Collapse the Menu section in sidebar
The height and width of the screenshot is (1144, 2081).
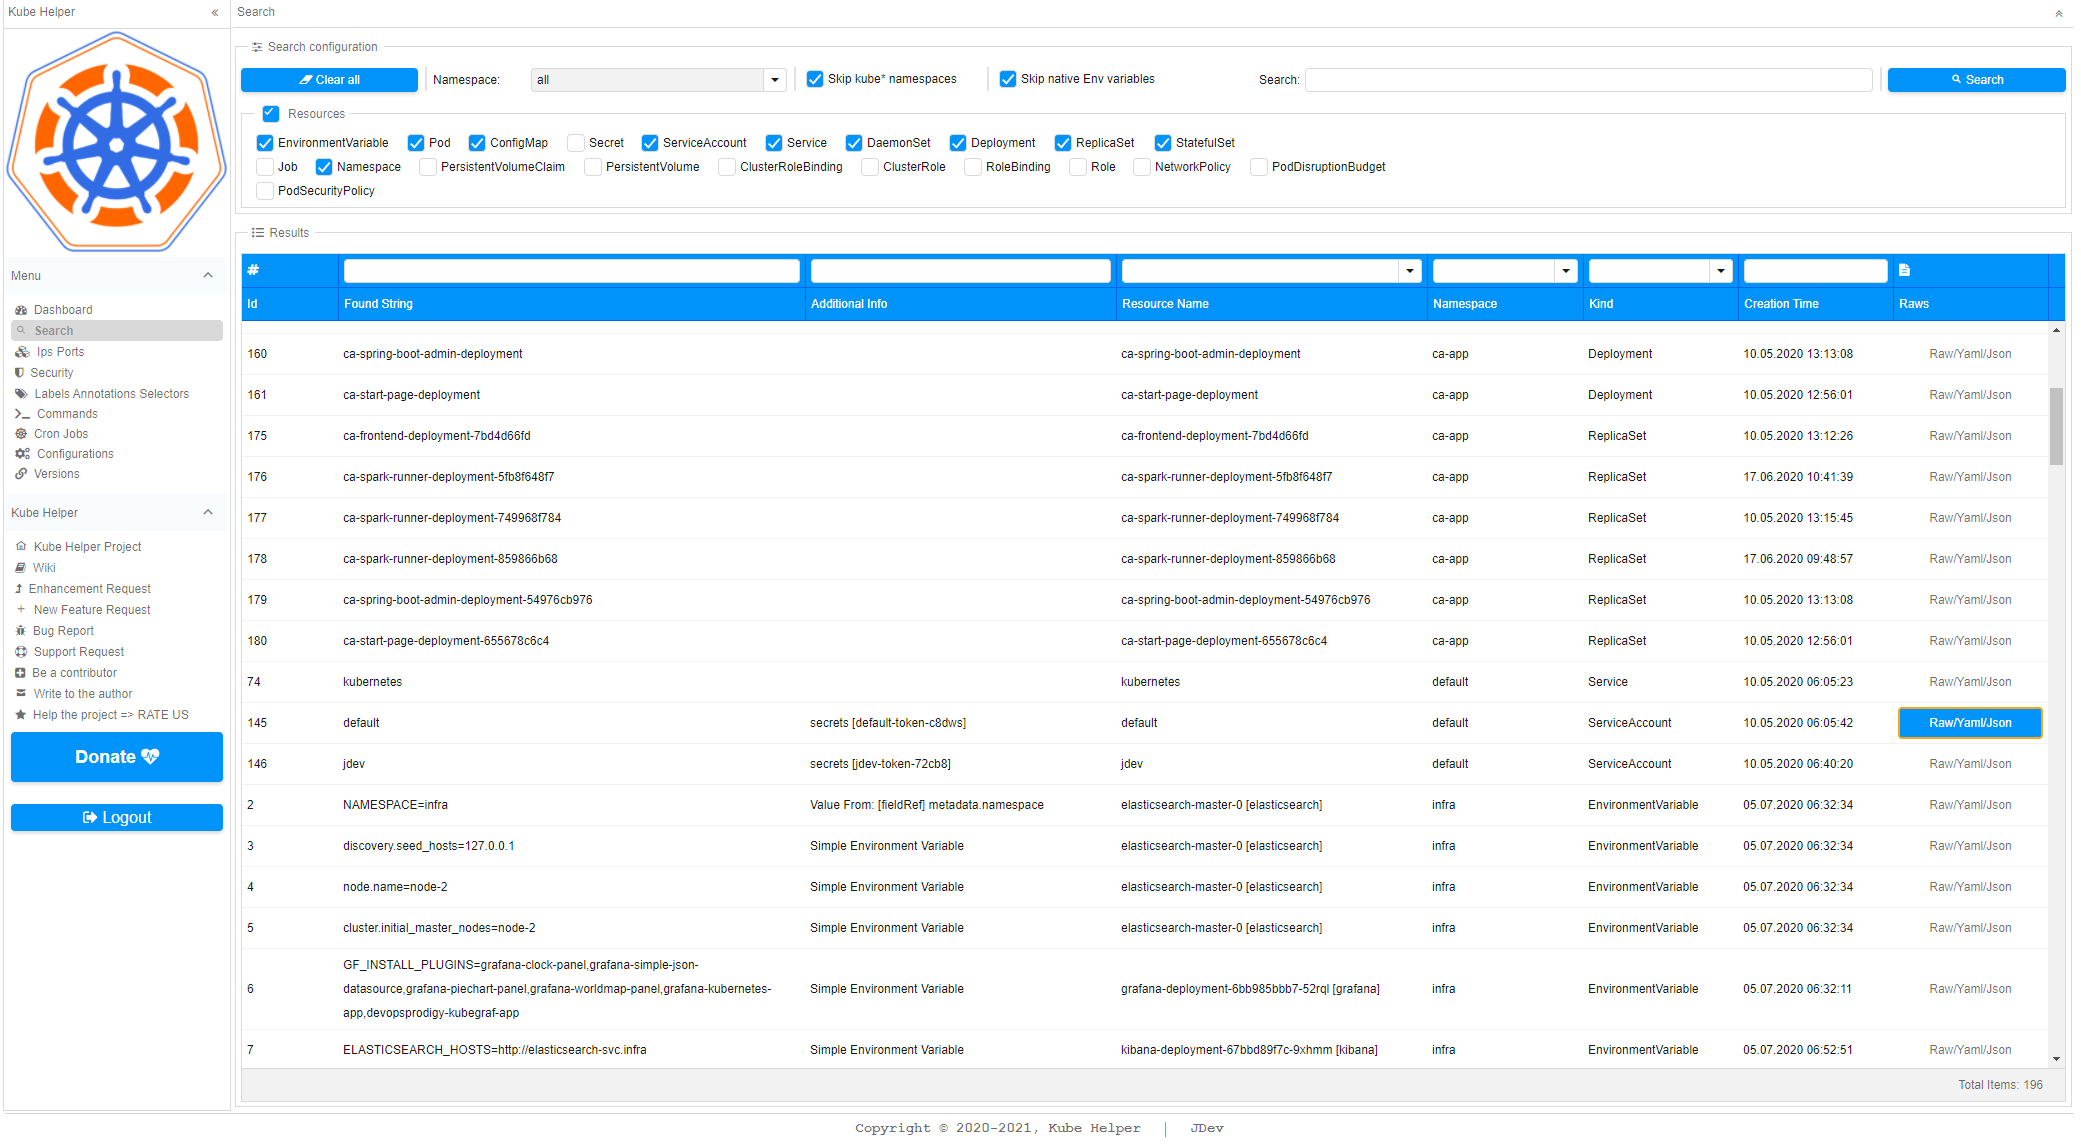pos(208,276)
